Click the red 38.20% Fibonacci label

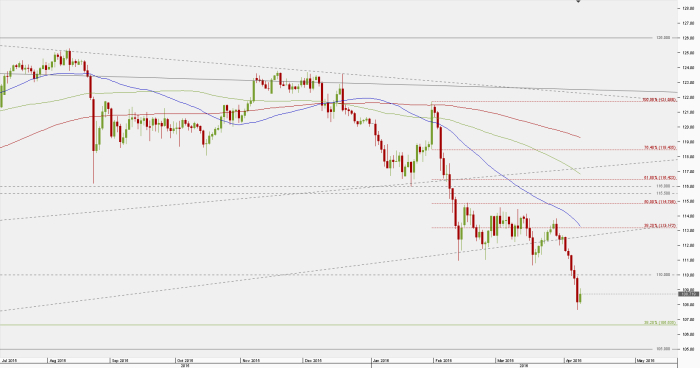coord(660,226)
